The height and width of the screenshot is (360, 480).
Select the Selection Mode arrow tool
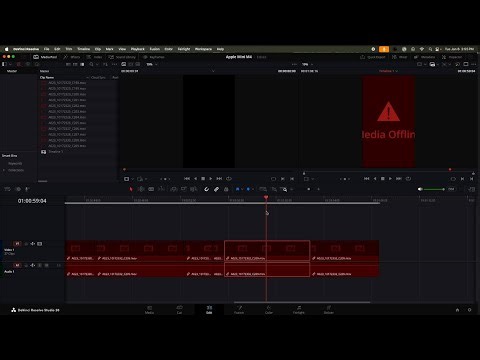[x=131, y=189]
